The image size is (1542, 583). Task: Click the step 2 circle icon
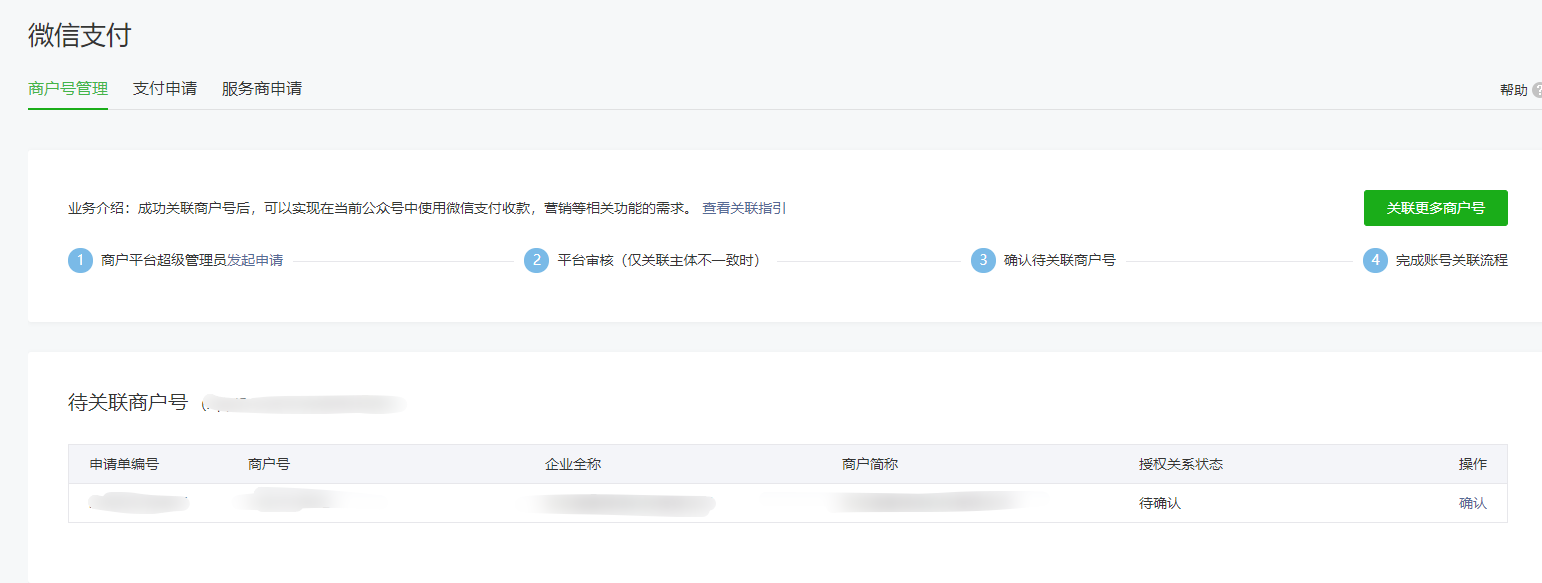pos(536,261)
